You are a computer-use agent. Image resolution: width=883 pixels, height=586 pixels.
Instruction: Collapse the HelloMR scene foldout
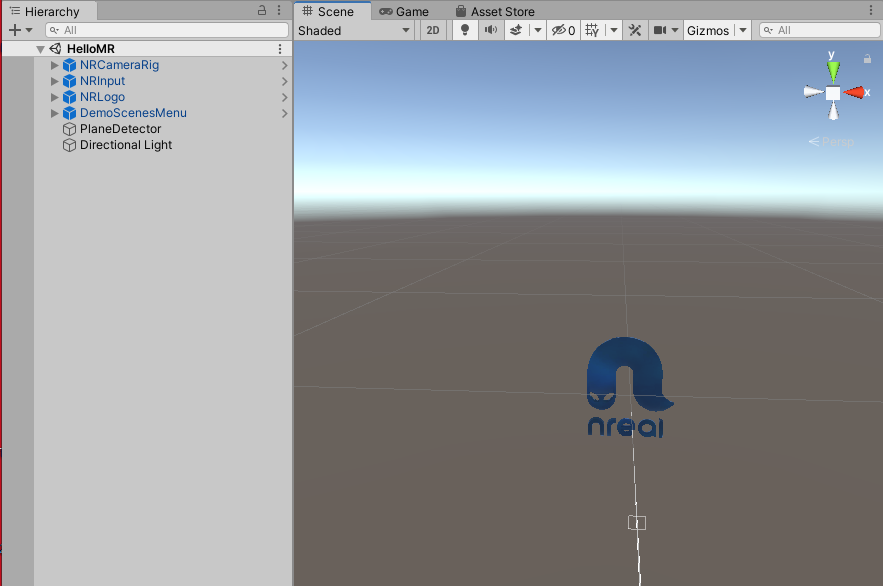[40, 49]
